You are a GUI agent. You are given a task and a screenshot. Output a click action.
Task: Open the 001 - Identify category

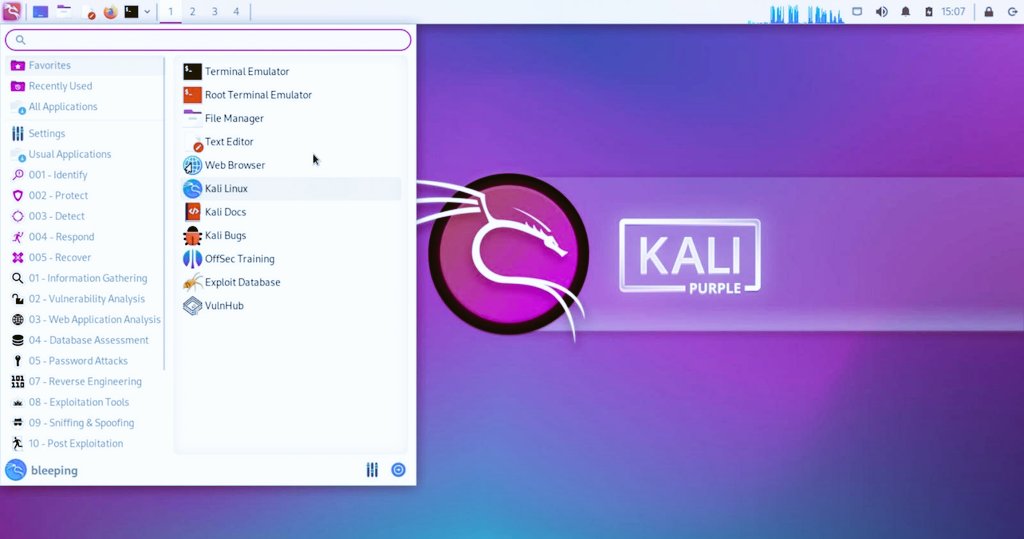pyautogui.click(x=85, y=175)
